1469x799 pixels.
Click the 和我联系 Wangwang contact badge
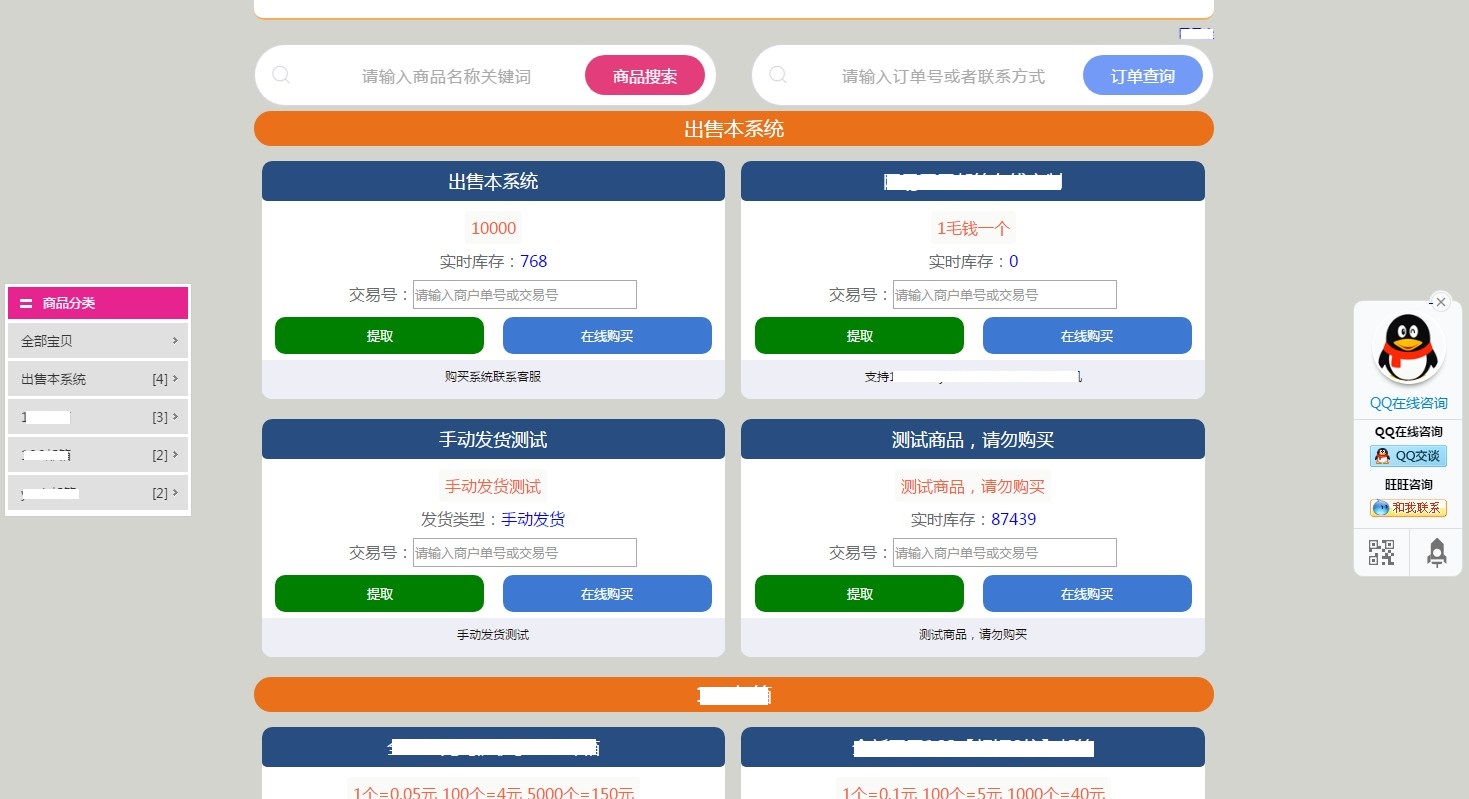click(x=1408, y=508)
